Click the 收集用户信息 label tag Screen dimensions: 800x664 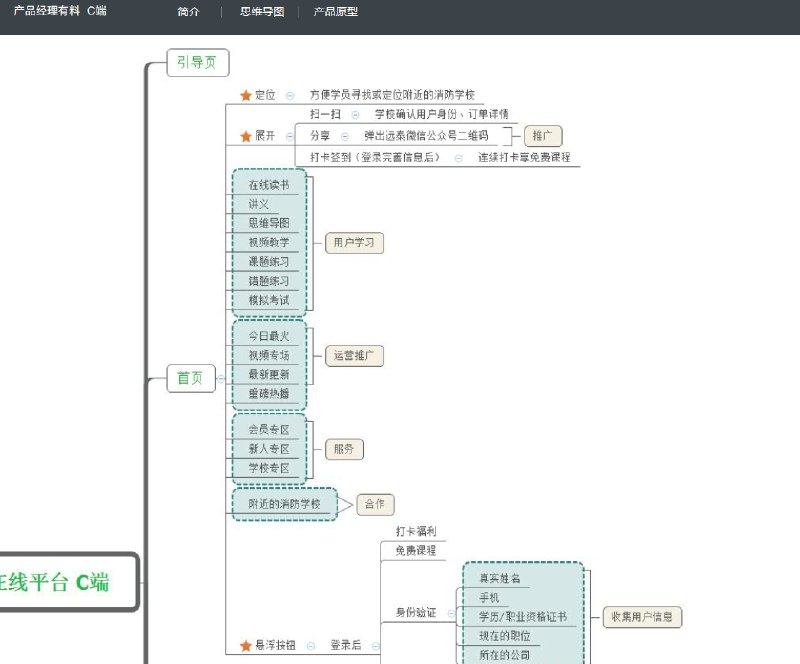[642, 617]
